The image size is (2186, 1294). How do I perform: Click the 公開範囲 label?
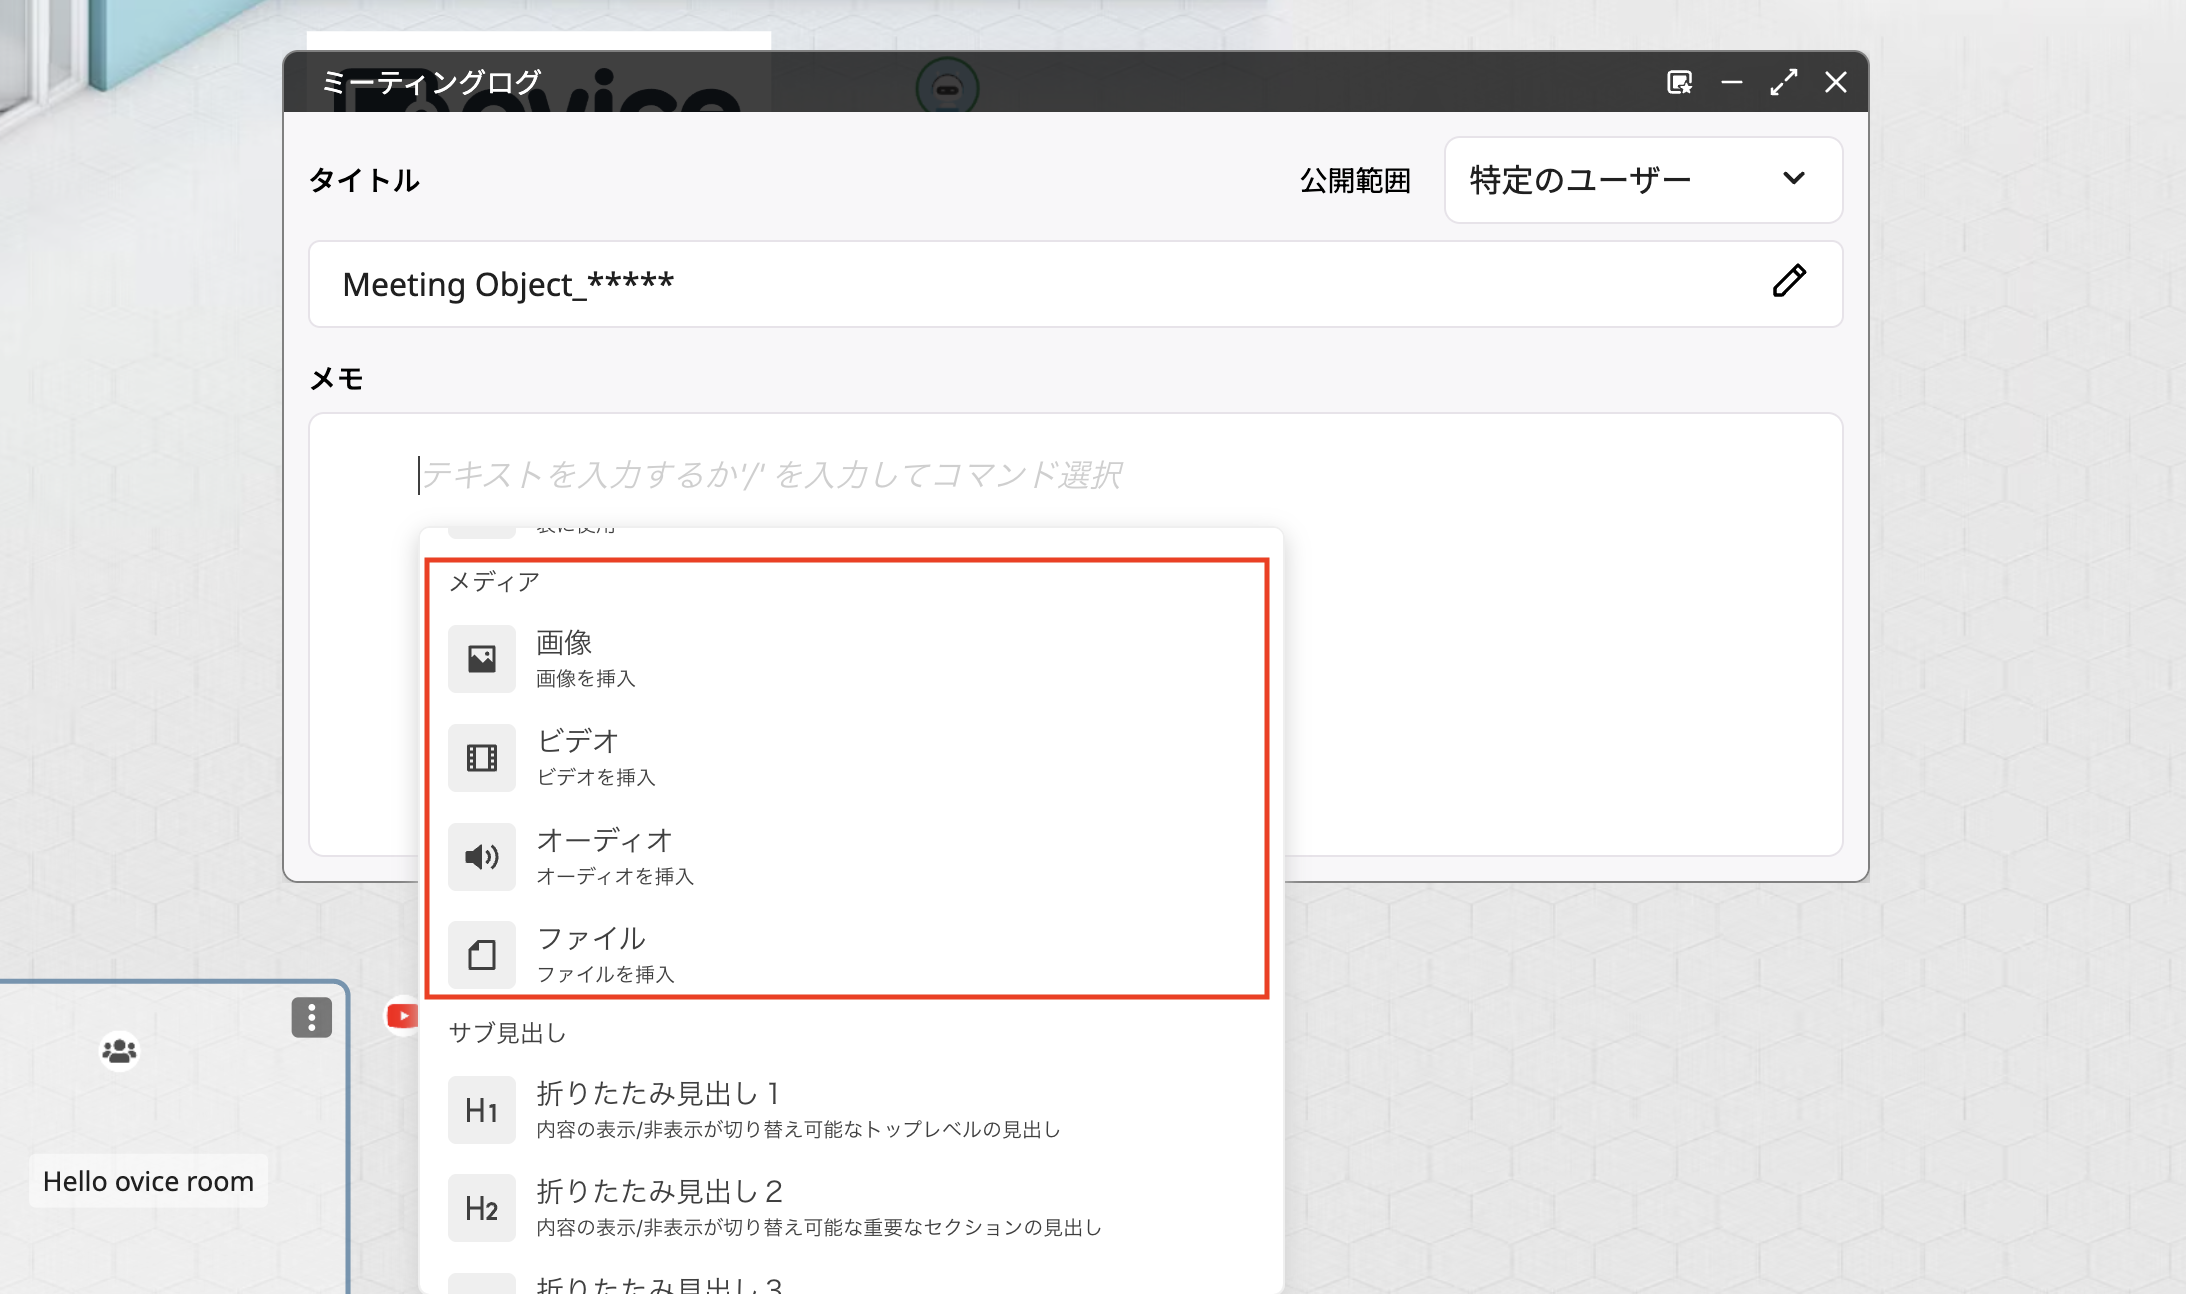(x=1355, y=180)
